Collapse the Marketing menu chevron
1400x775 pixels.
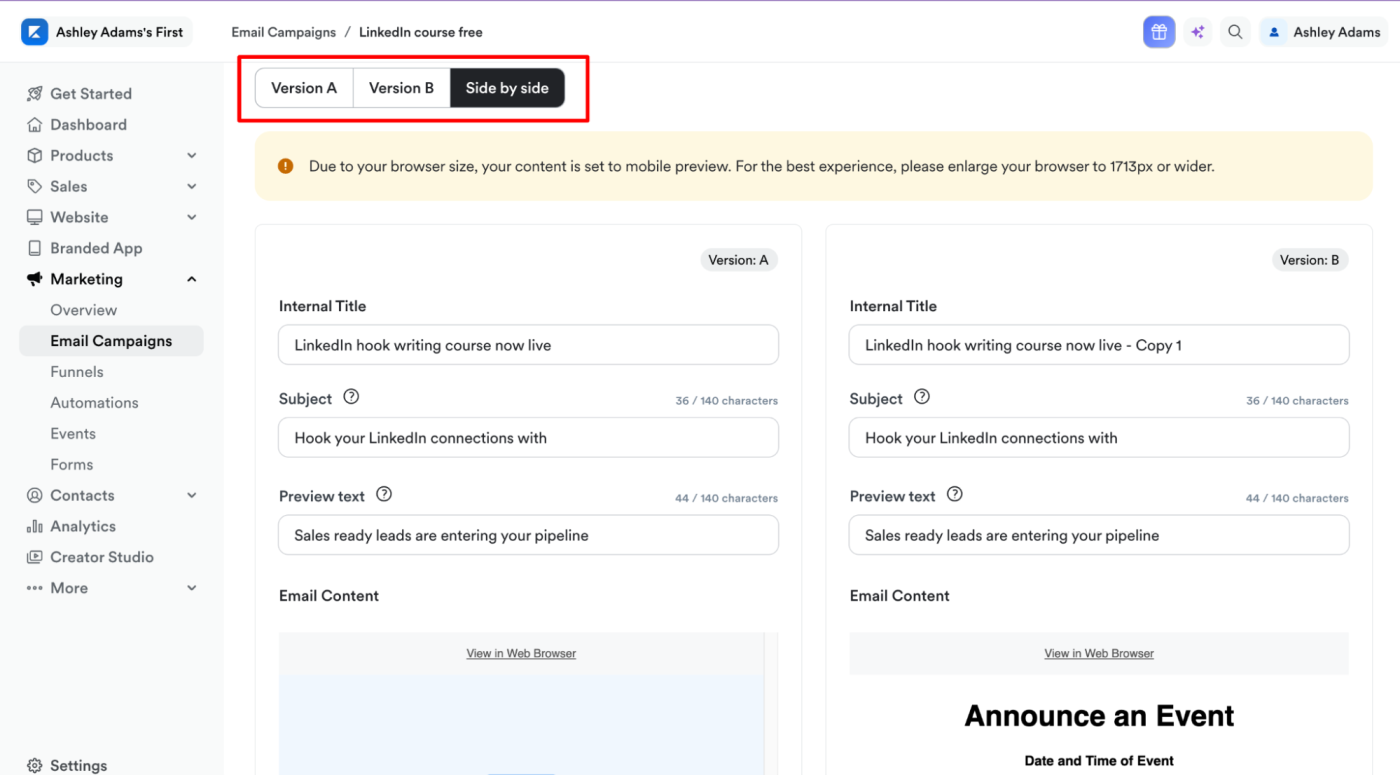pyautogui.click(x=192, y=279)
